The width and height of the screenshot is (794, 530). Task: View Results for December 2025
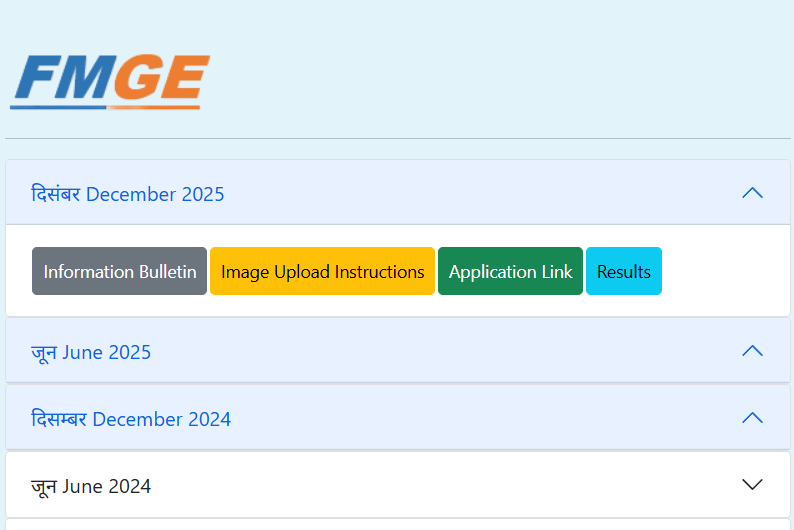623,272
